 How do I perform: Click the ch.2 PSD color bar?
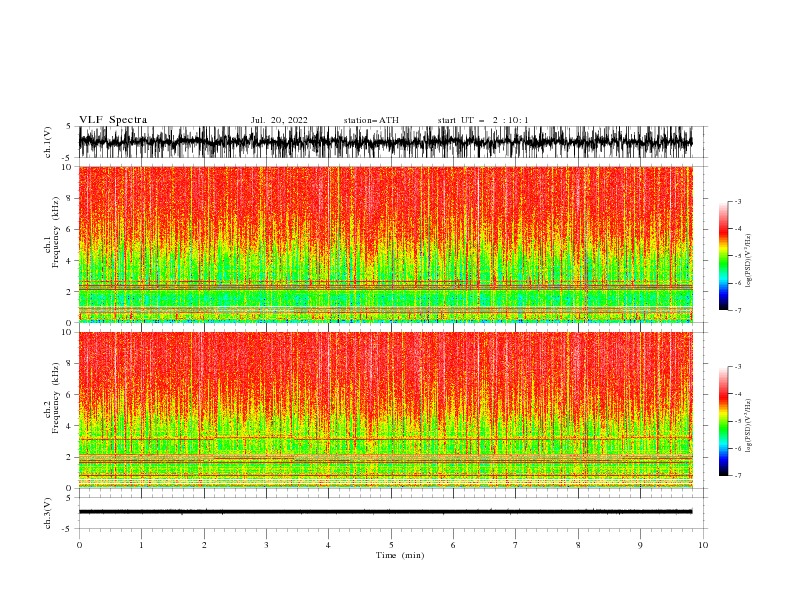point(723,421)
